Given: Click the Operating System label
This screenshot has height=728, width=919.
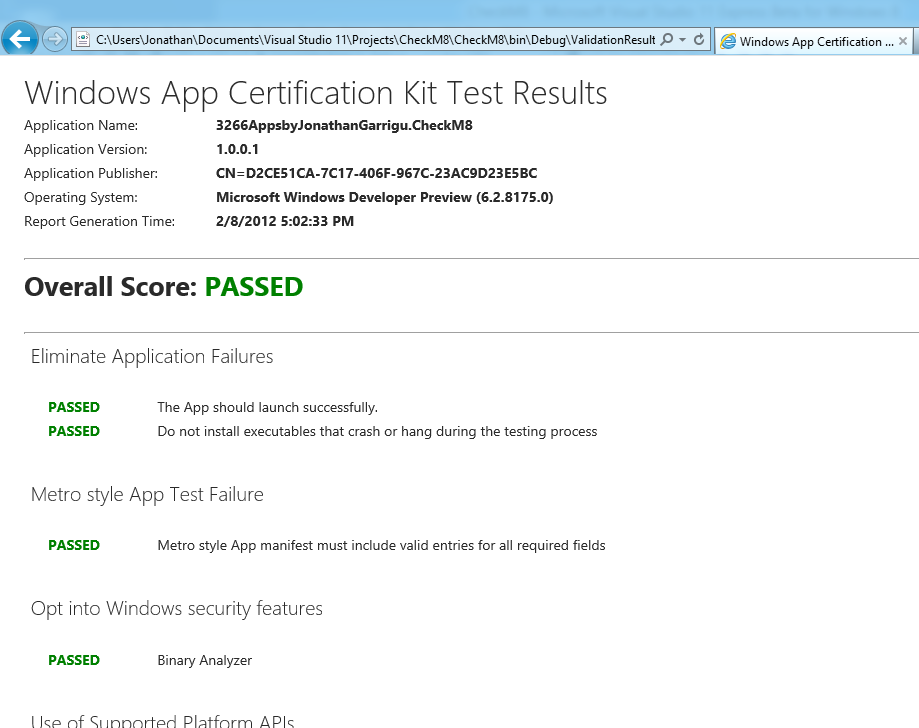Looking at the screenshot, I should tap(81, 198).
